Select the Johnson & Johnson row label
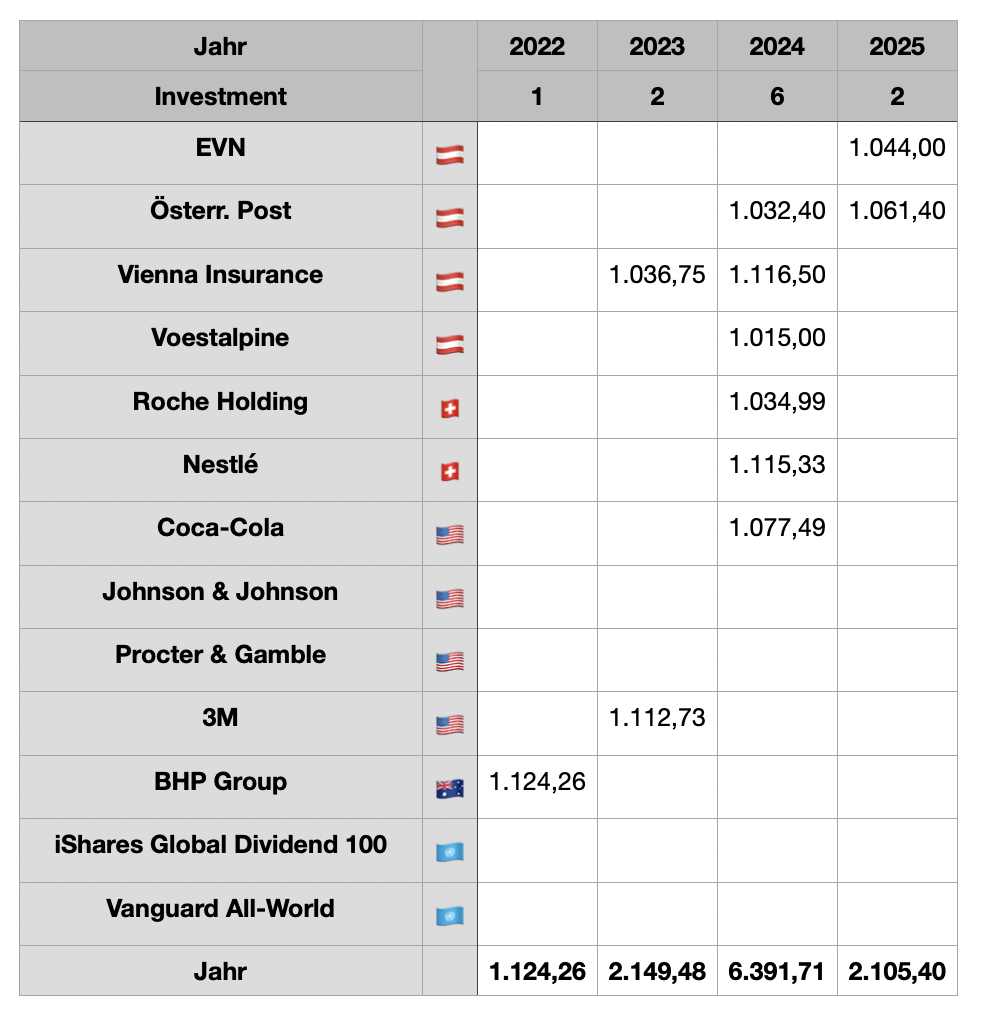This screenshot has width=984, height=1018. pos(220,592)
